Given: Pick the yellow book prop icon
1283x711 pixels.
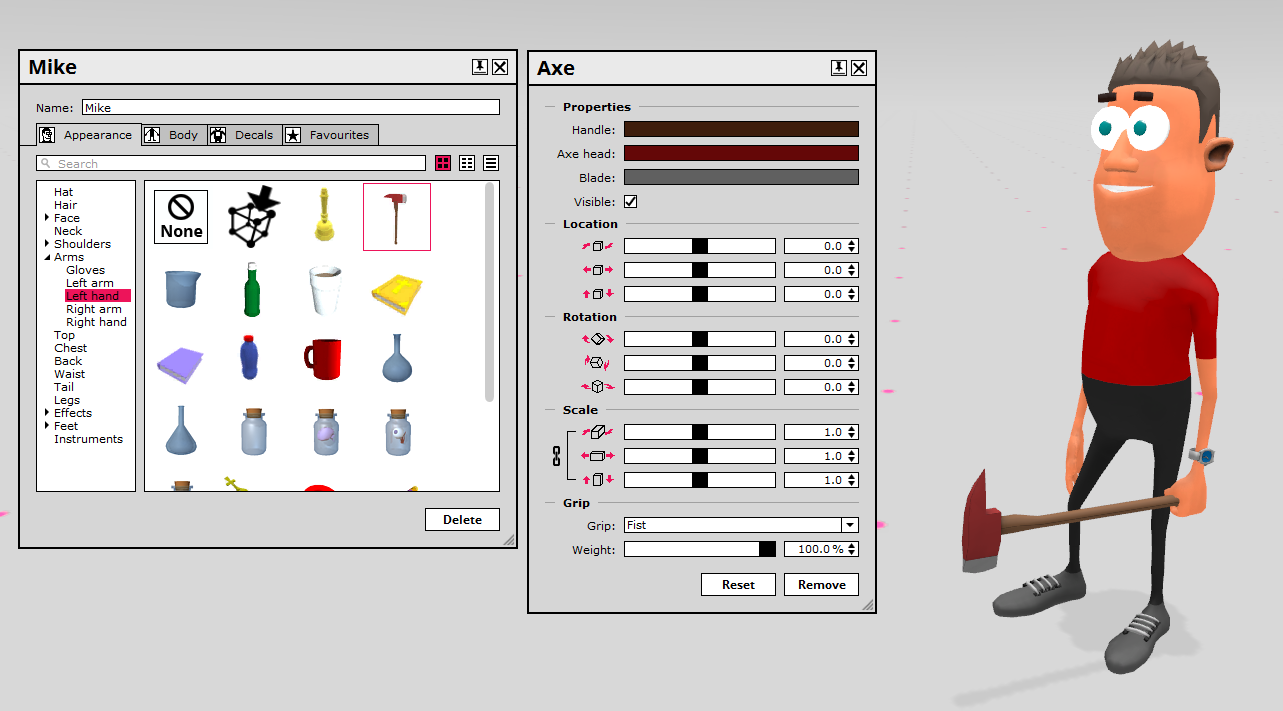Looking at the screenshot, I should pyautogui.click(x=397, y=291).
